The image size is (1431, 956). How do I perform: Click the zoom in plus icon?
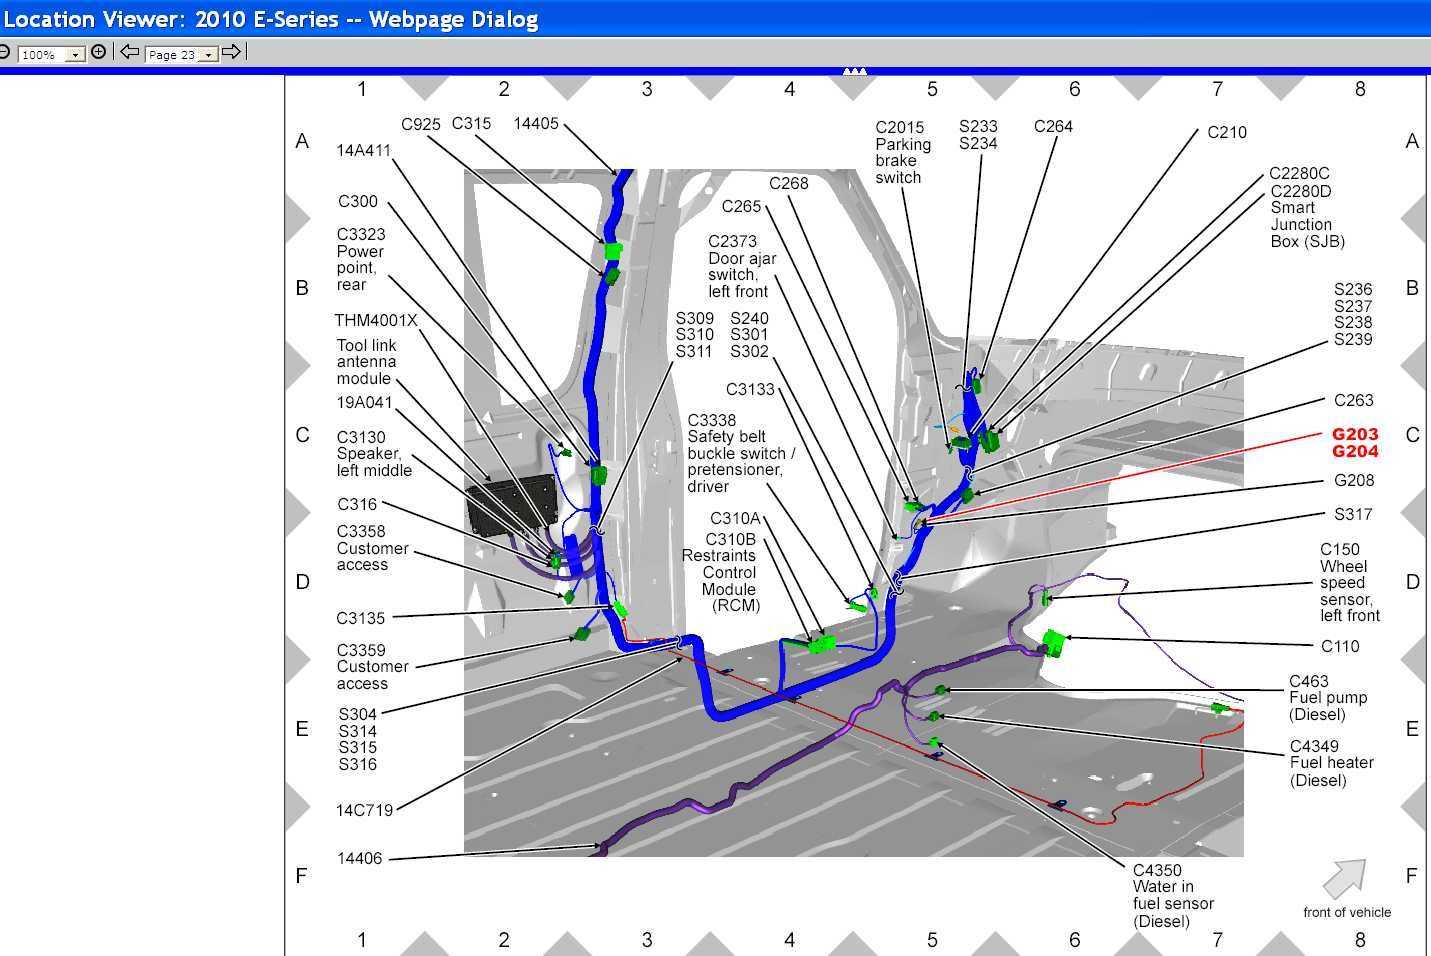click(98, 52)
